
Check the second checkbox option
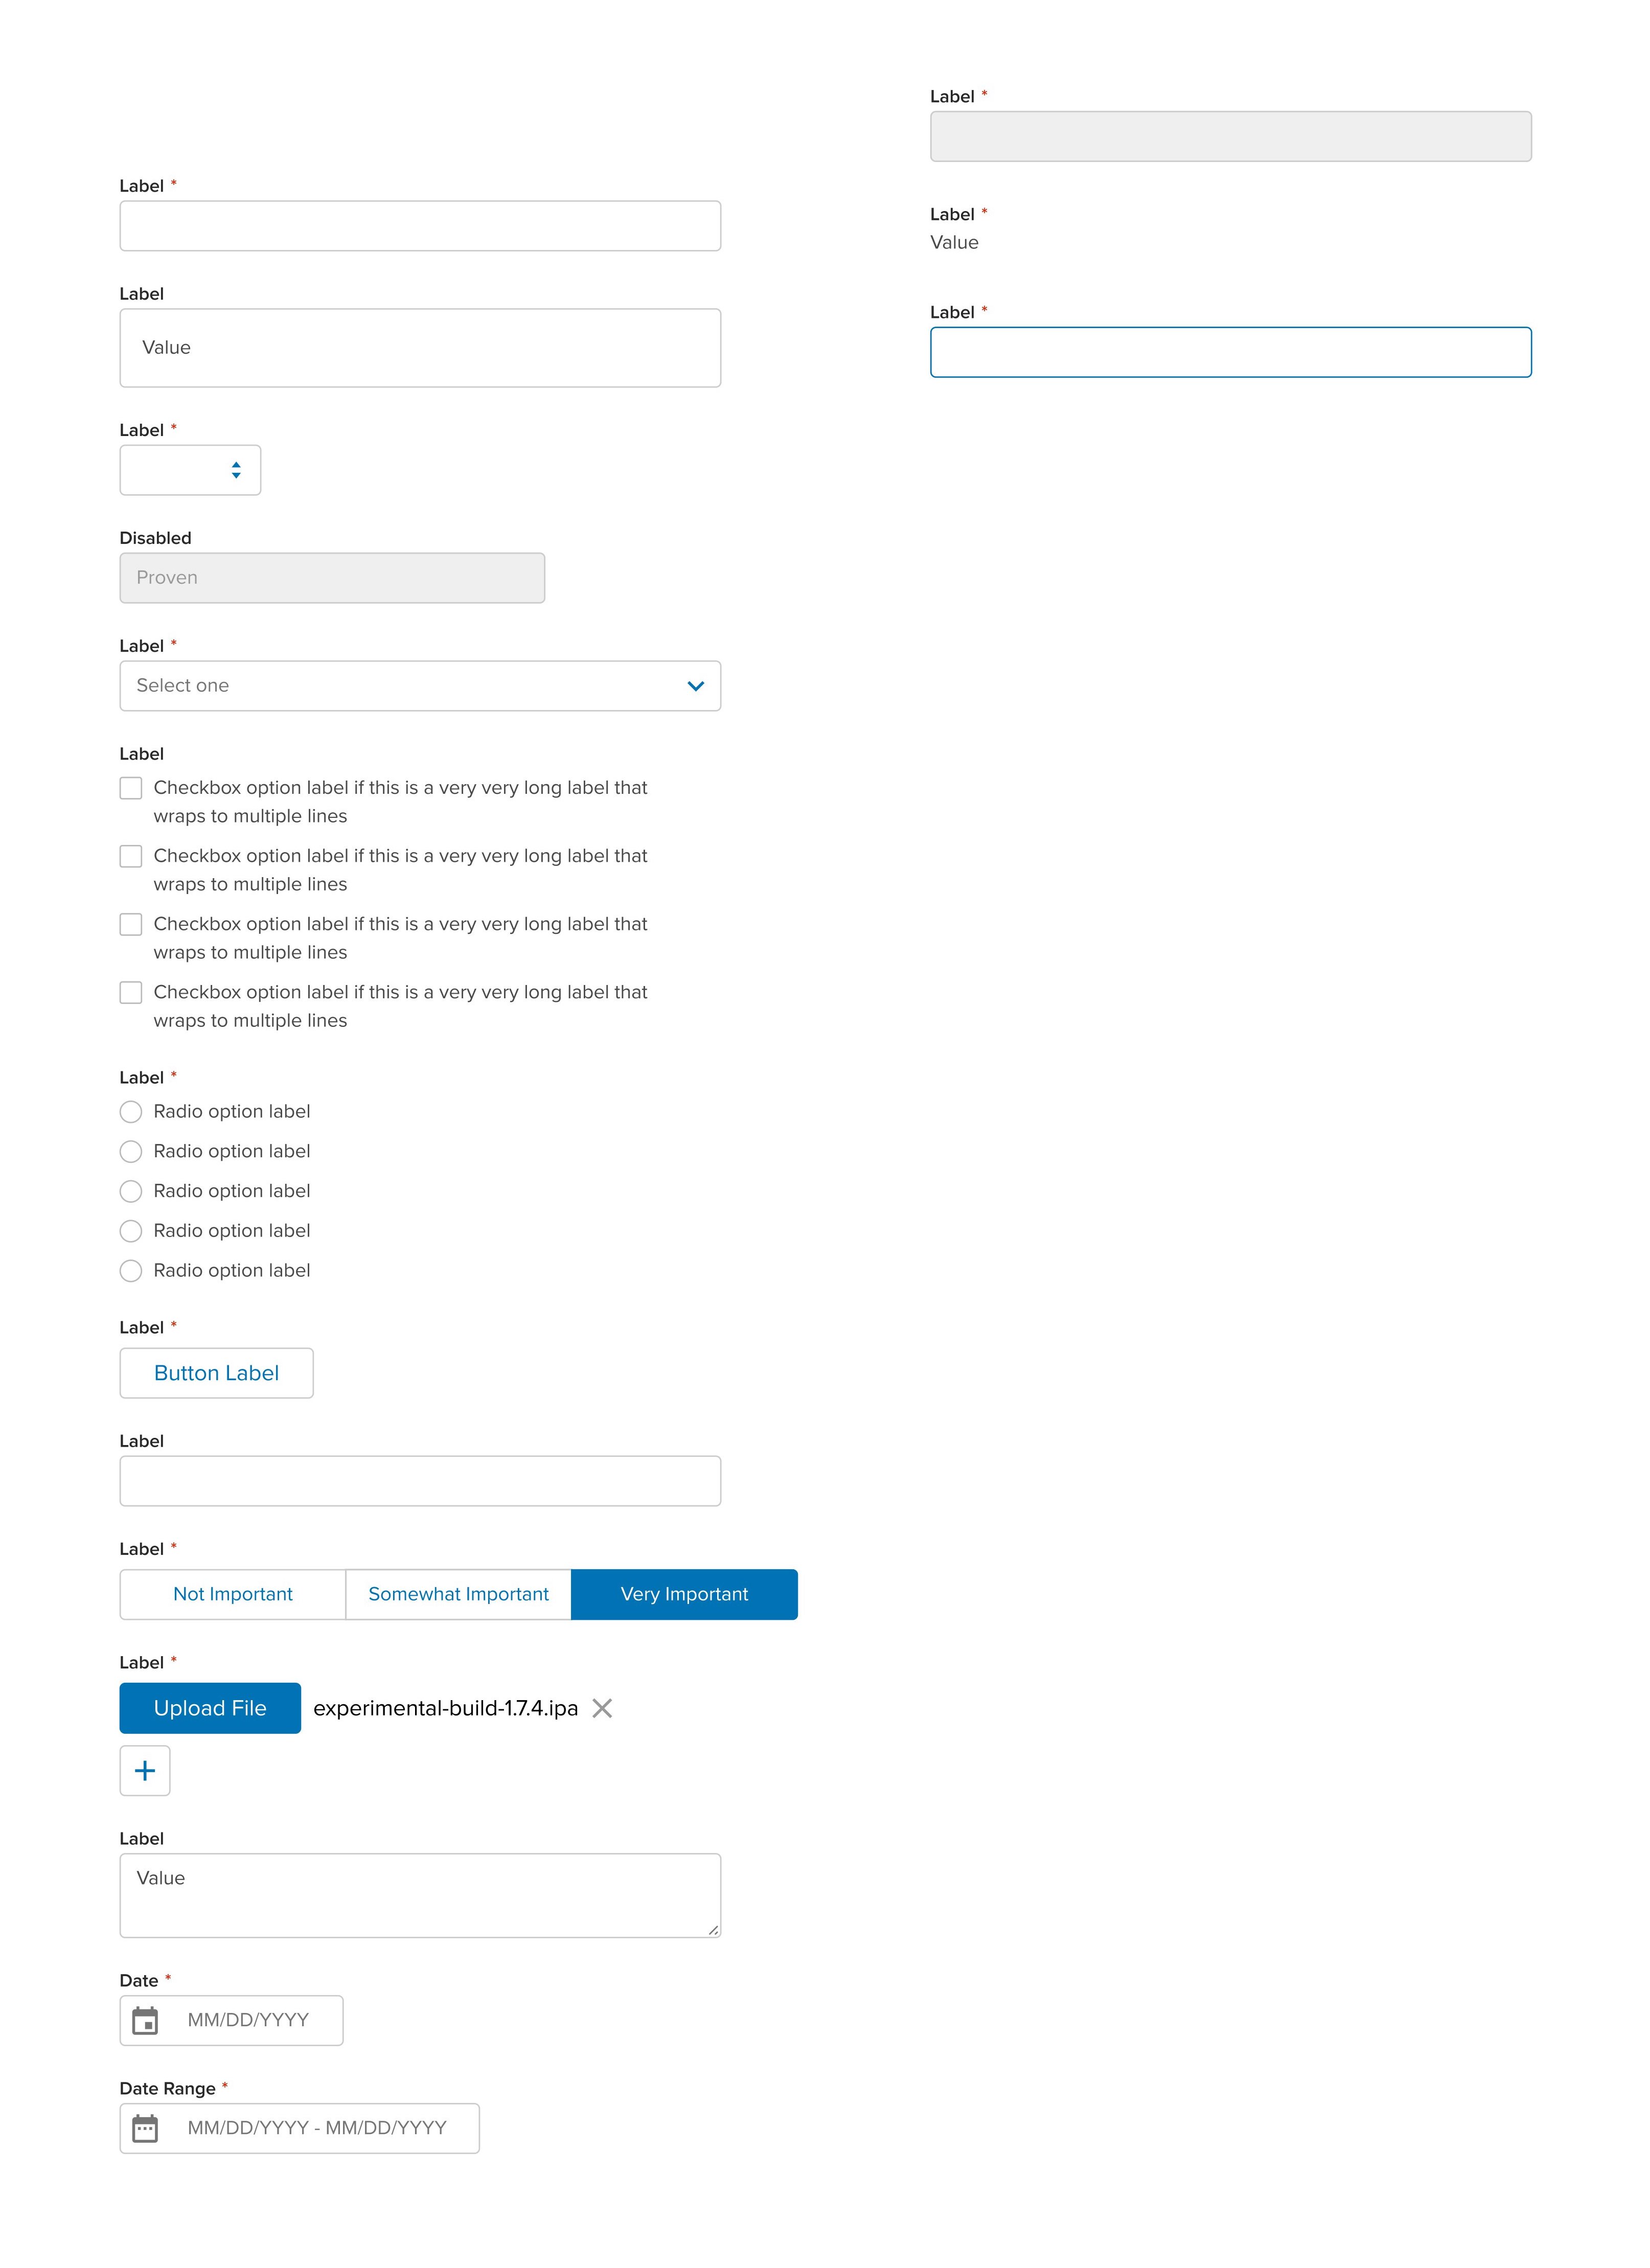pos(131,856)
